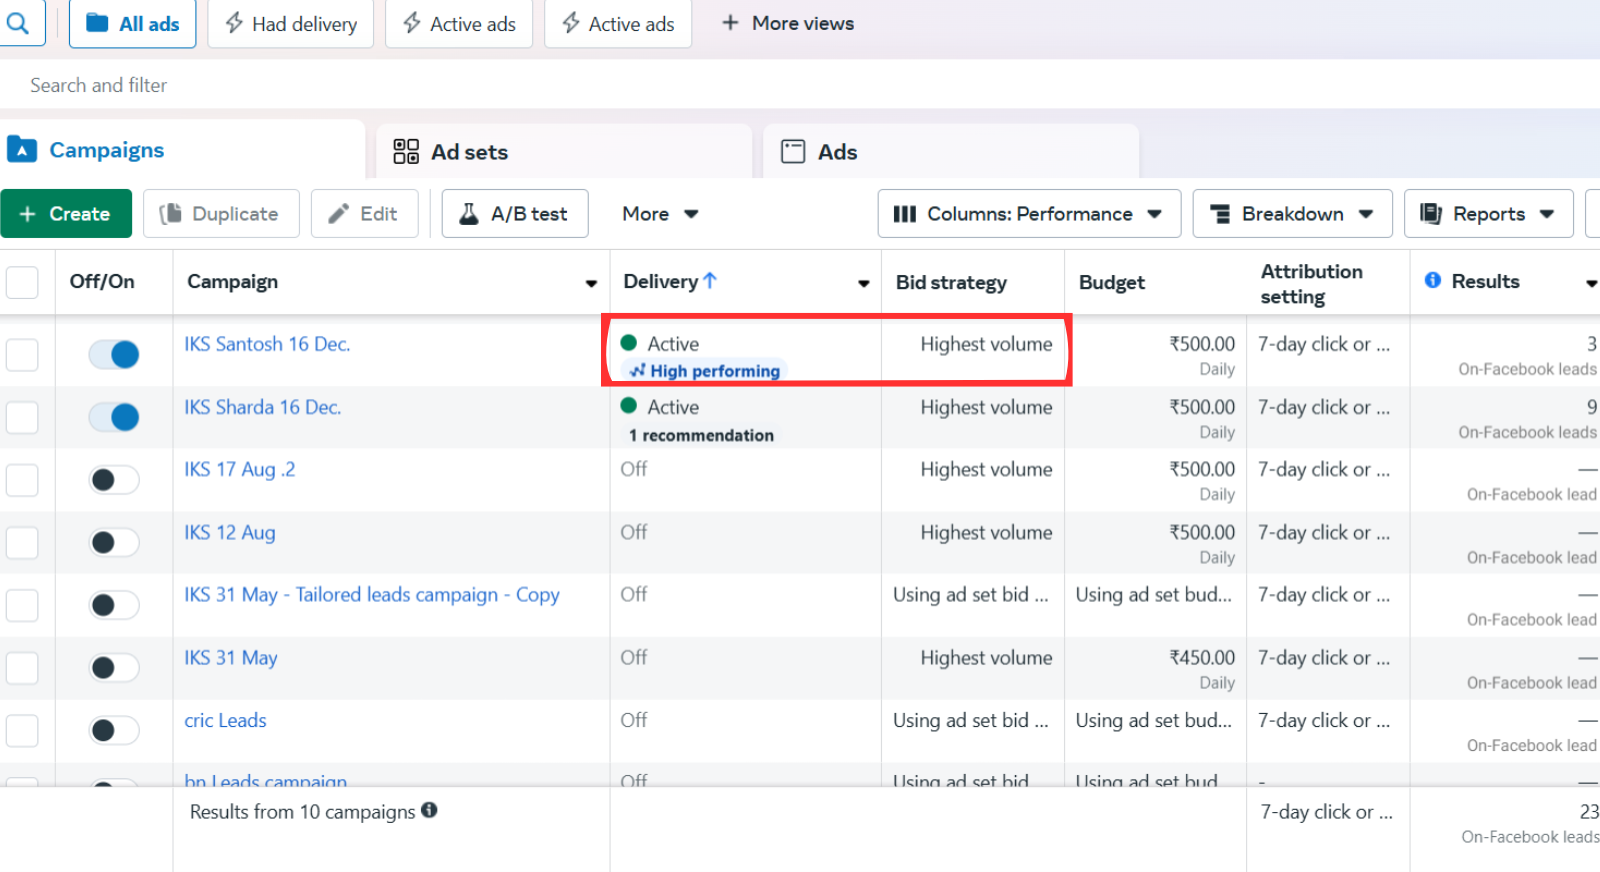Switch to the Ads tab

click(x=820, y=152)
